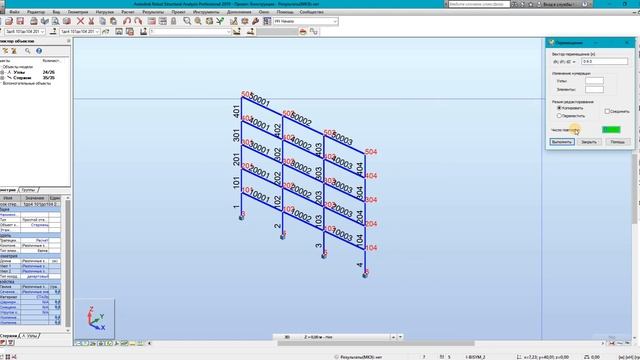Image resolution: width=640 pixels, height=360 pixels.
Task: Expand the Bars tree item showing 35/35
Action: click(2, 78)
